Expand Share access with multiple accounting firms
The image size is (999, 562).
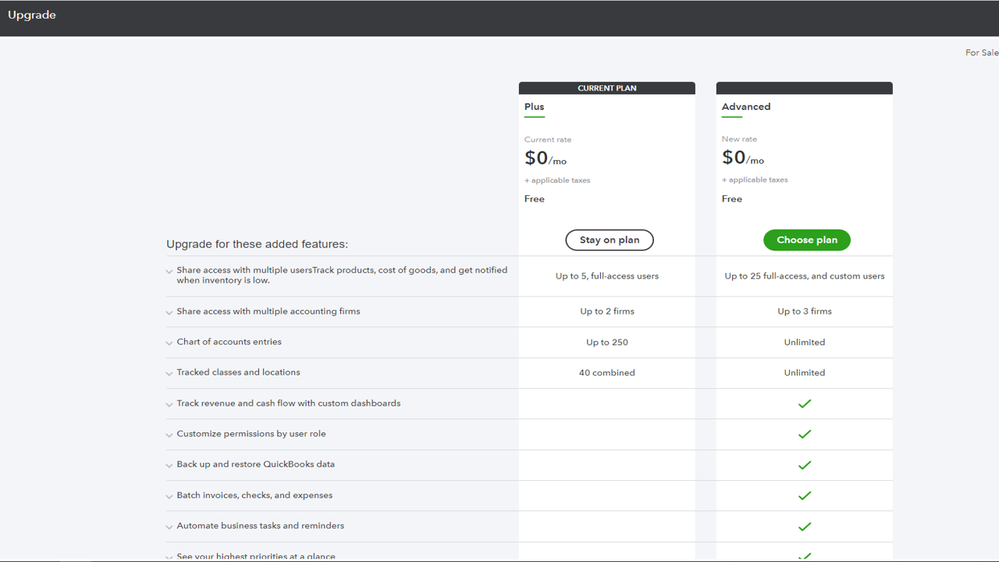click(x=169, y=312)
